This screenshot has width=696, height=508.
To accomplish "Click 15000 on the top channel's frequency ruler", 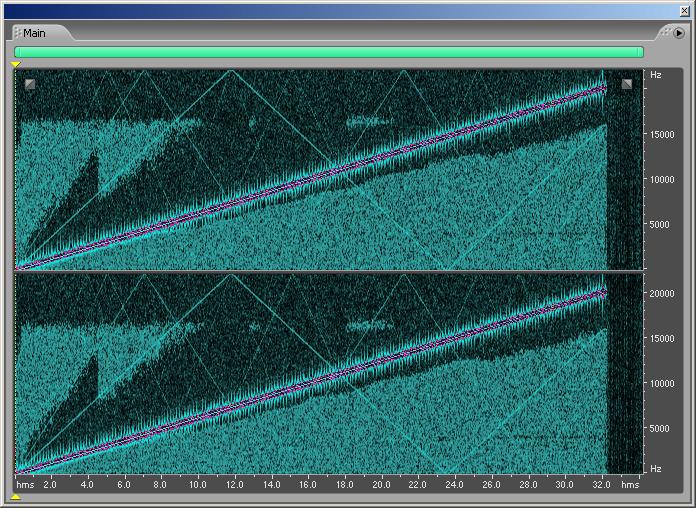I will 661,135.
